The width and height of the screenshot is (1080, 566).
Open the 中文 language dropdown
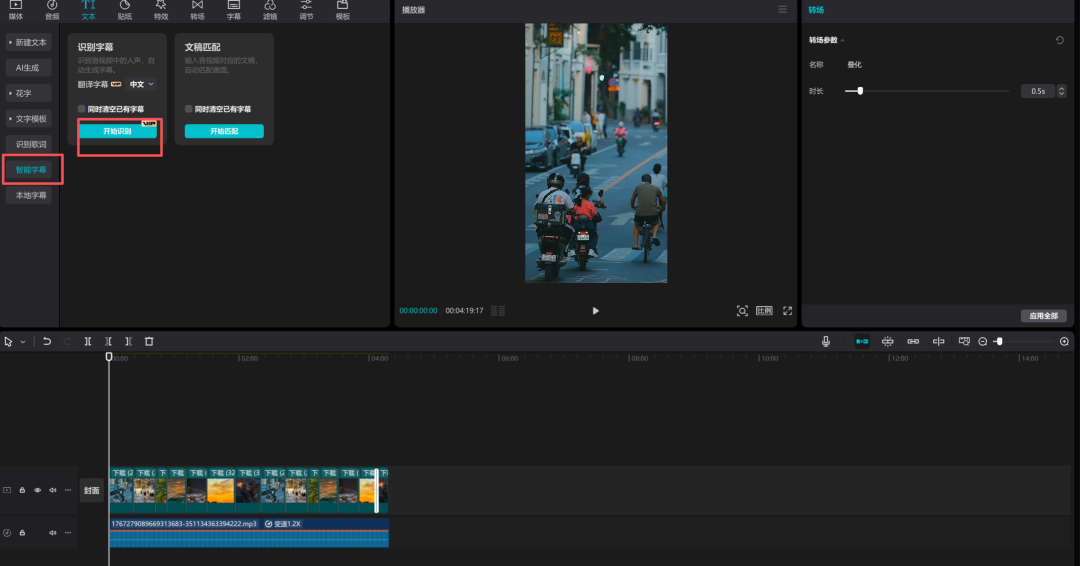click(142, 84)
